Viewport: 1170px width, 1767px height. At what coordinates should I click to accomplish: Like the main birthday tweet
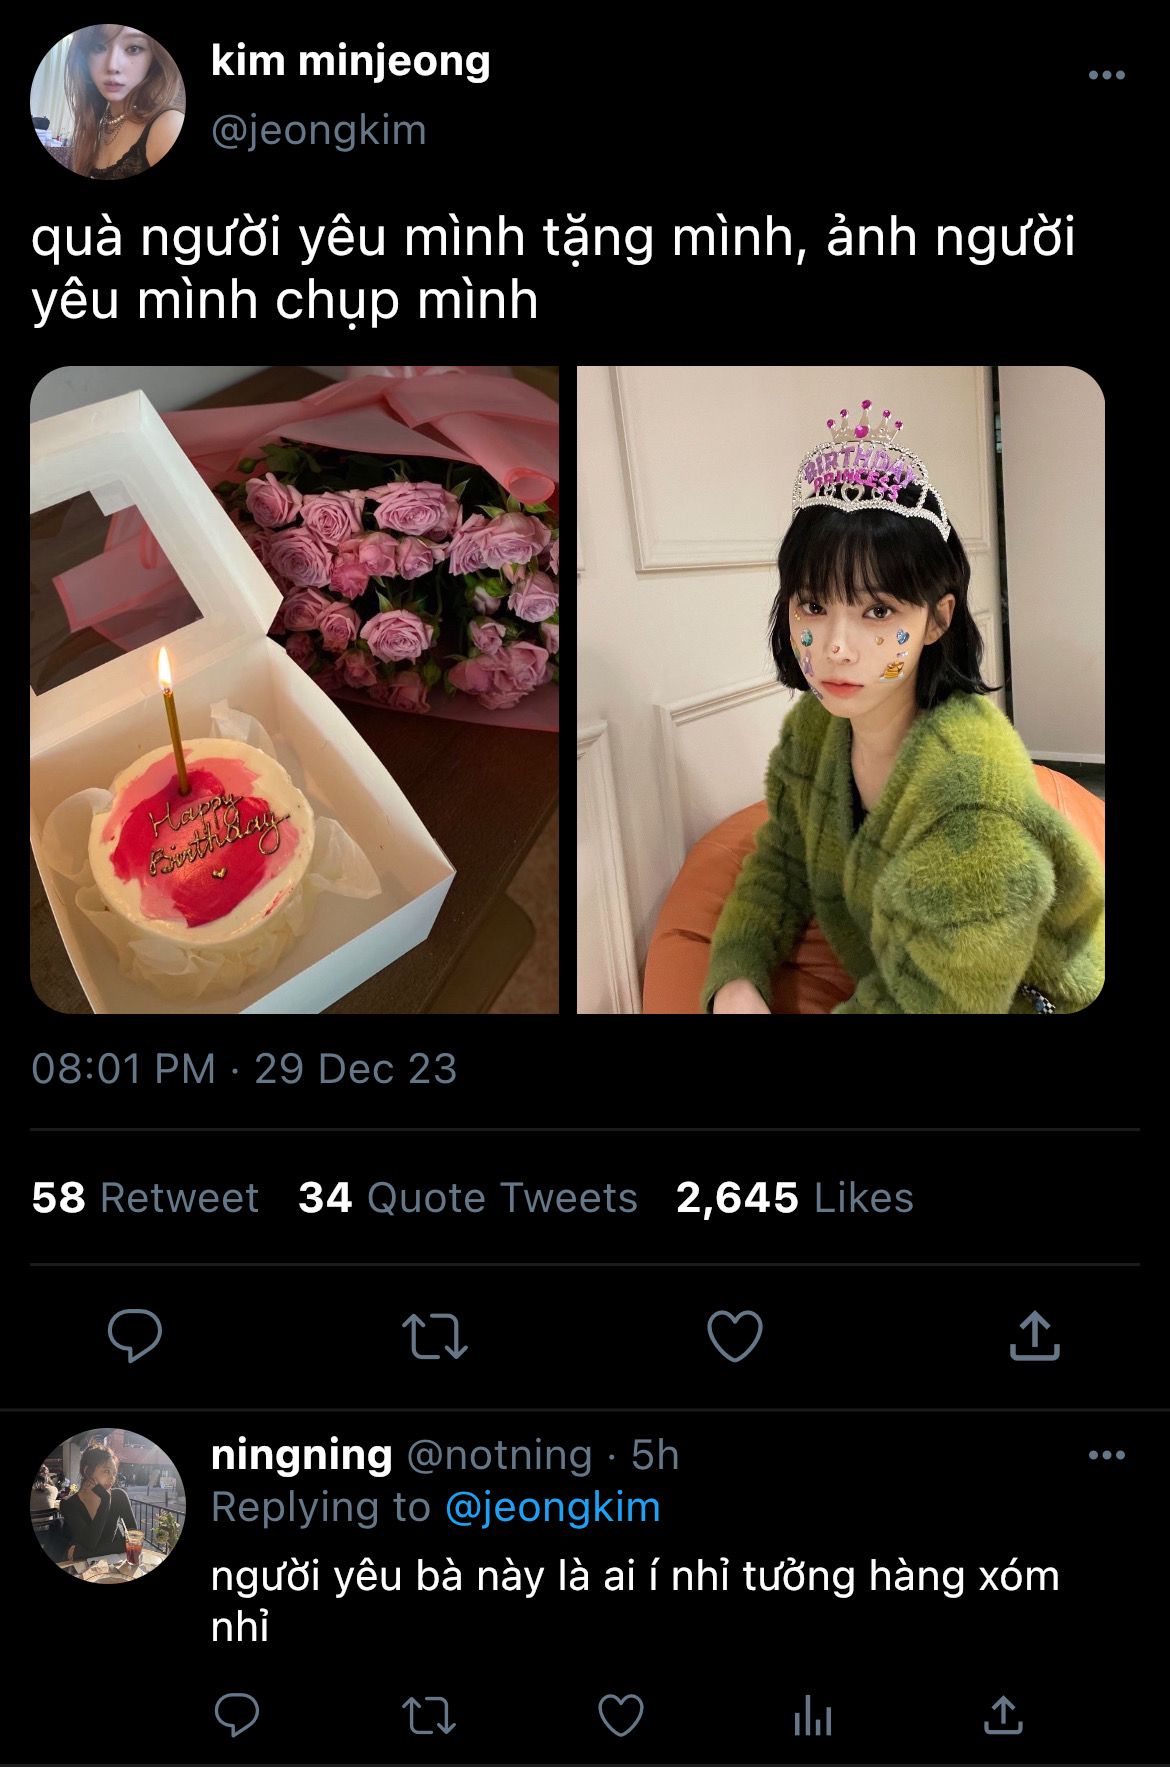click(735, 1335)
